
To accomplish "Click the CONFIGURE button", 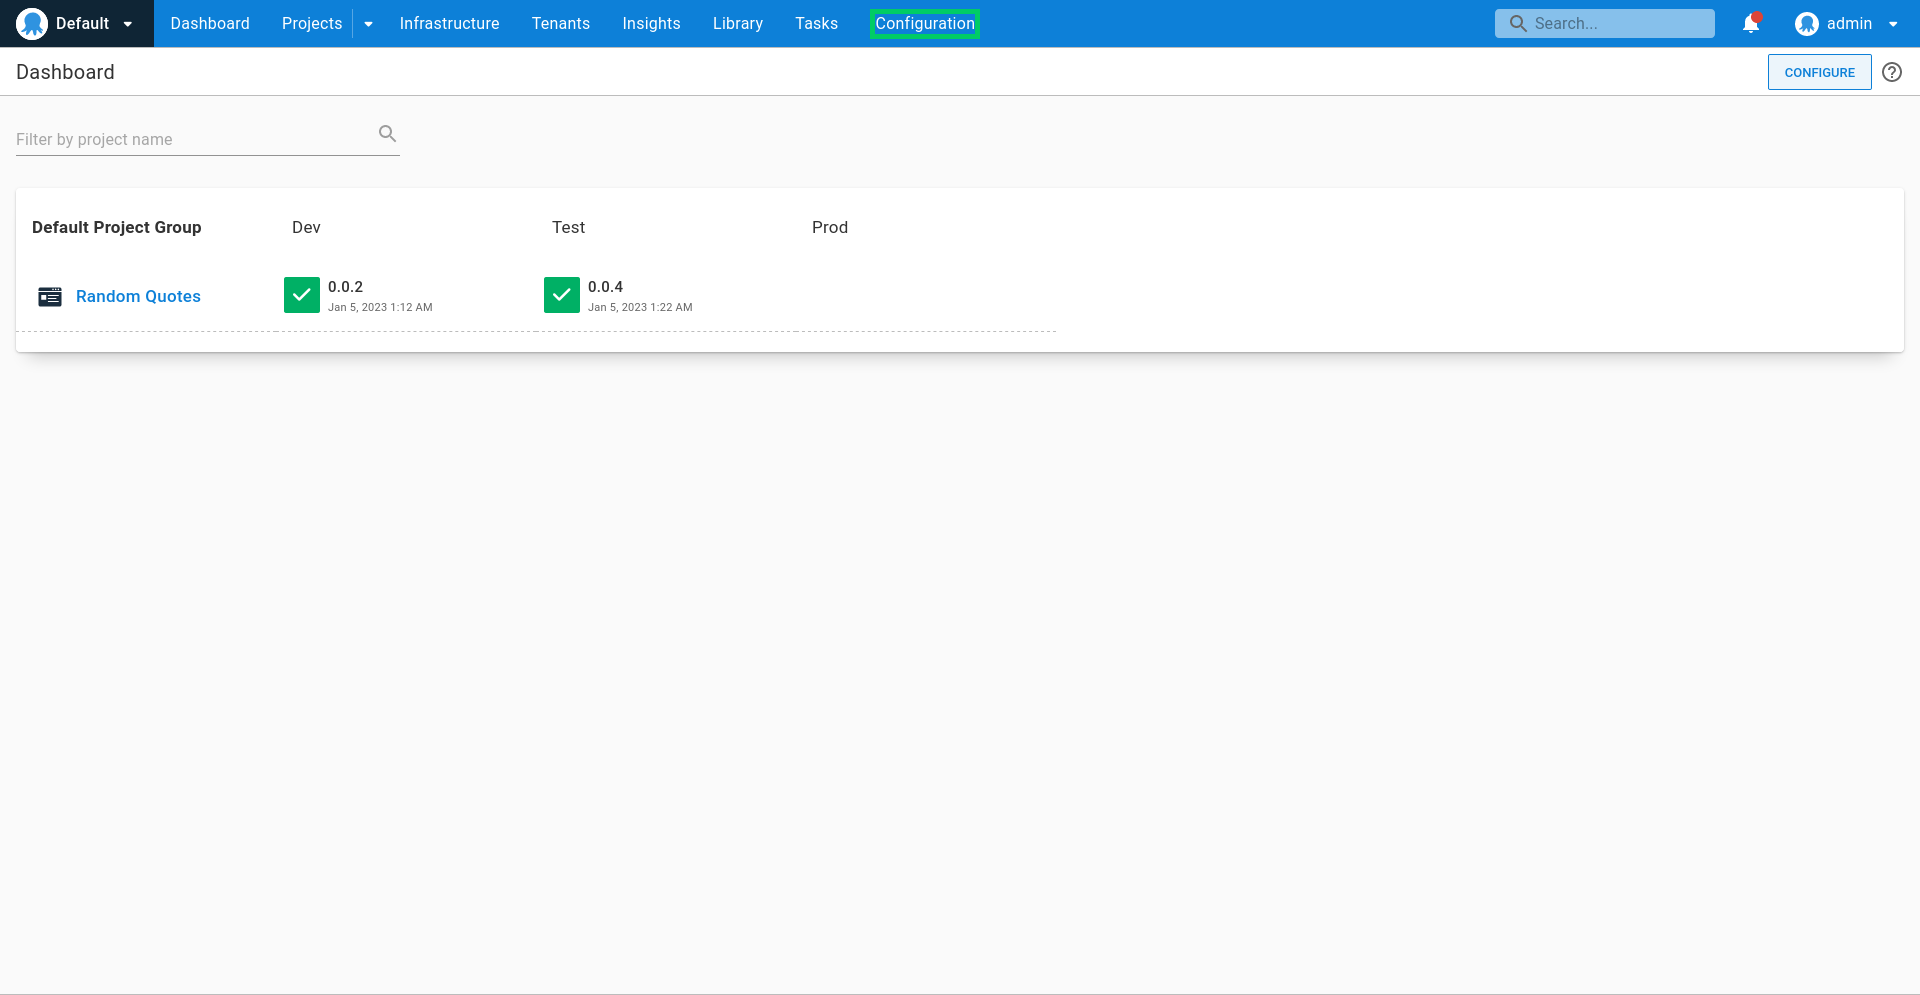I will pyautogui.click(x=1819, y=72).
